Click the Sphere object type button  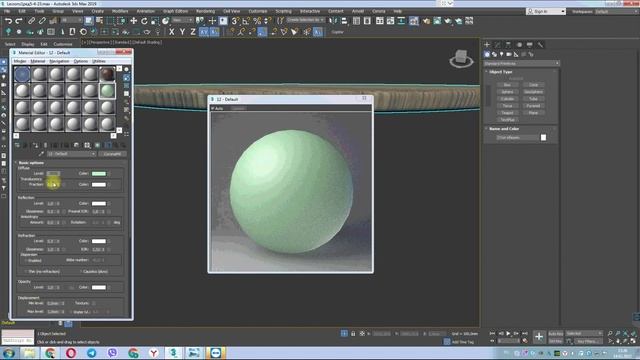pyautogui.click(x=507, y=92)
